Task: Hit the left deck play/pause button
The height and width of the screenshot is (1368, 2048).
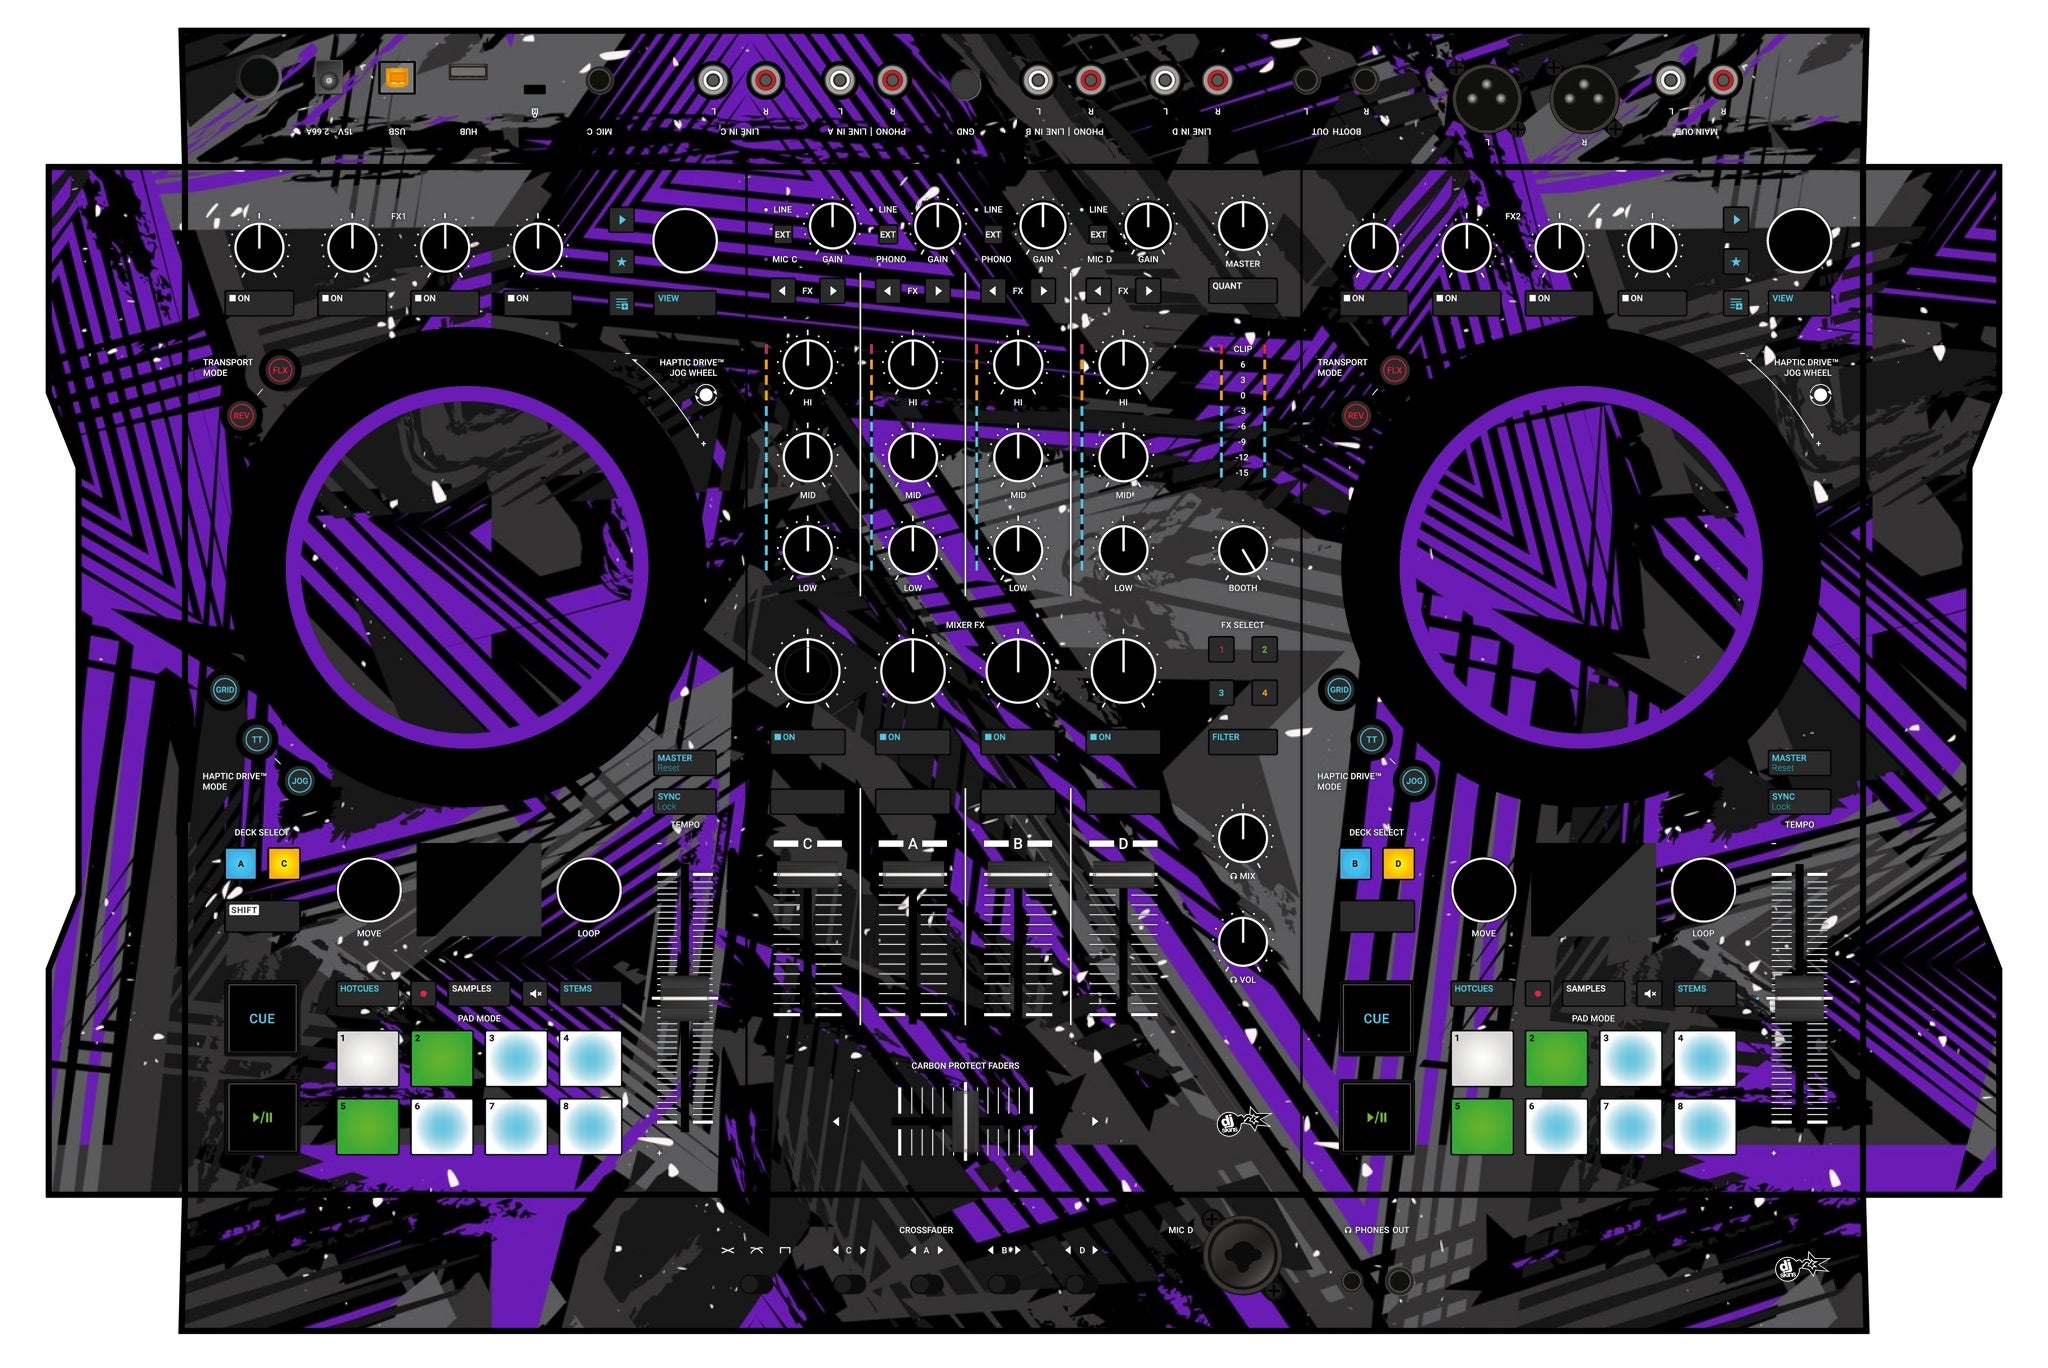Action: pos(262,1117)
